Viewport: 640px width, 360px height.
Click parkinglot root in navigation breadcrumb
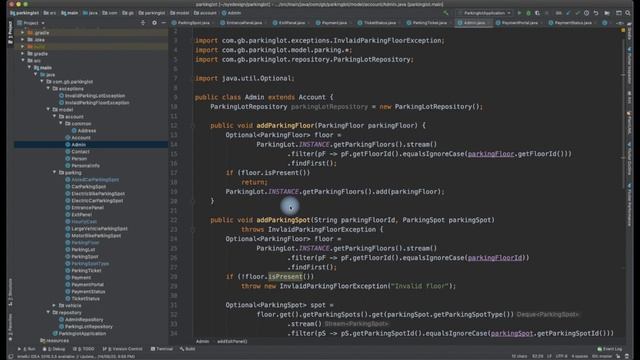24,13
